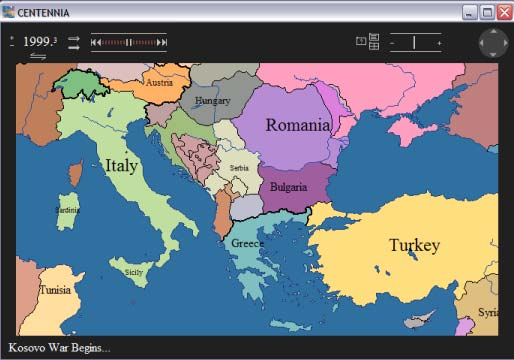Pan the map down with navigation pad
This screenshot has height=360, width=514.
click(494, 54)
